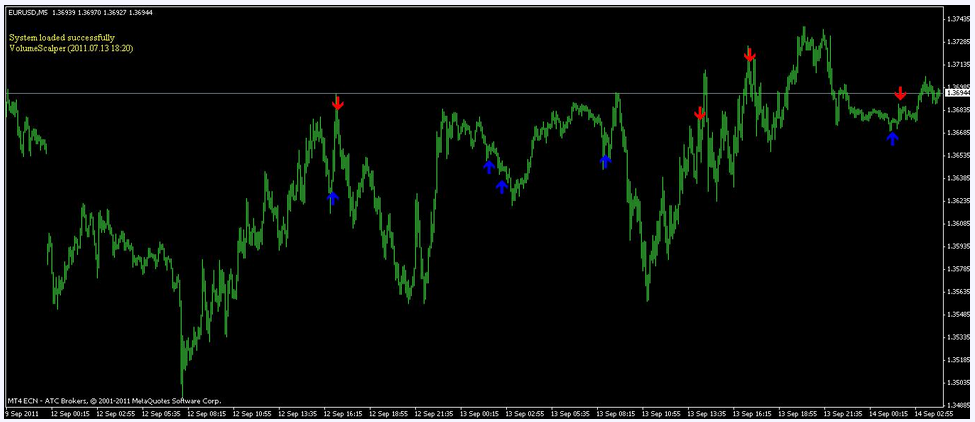Click the highest red sell arrow near 13 Sep 16:15
The image size is (975, 422).
point(750,55)
